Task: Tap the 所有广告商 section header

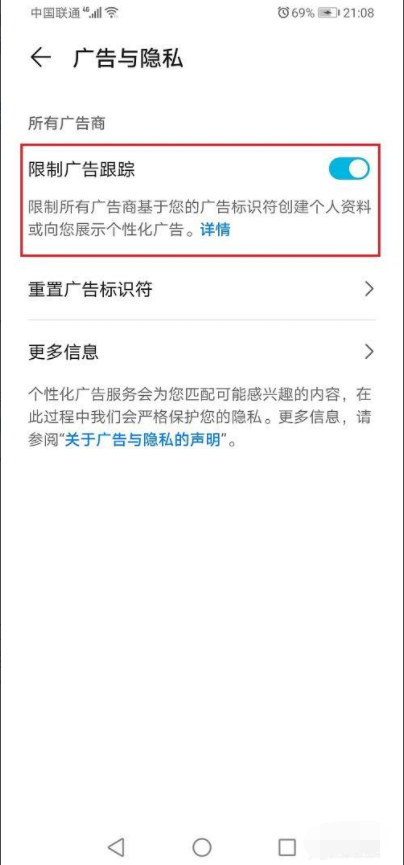Action: pyautogui.click(x=67, y=124)
